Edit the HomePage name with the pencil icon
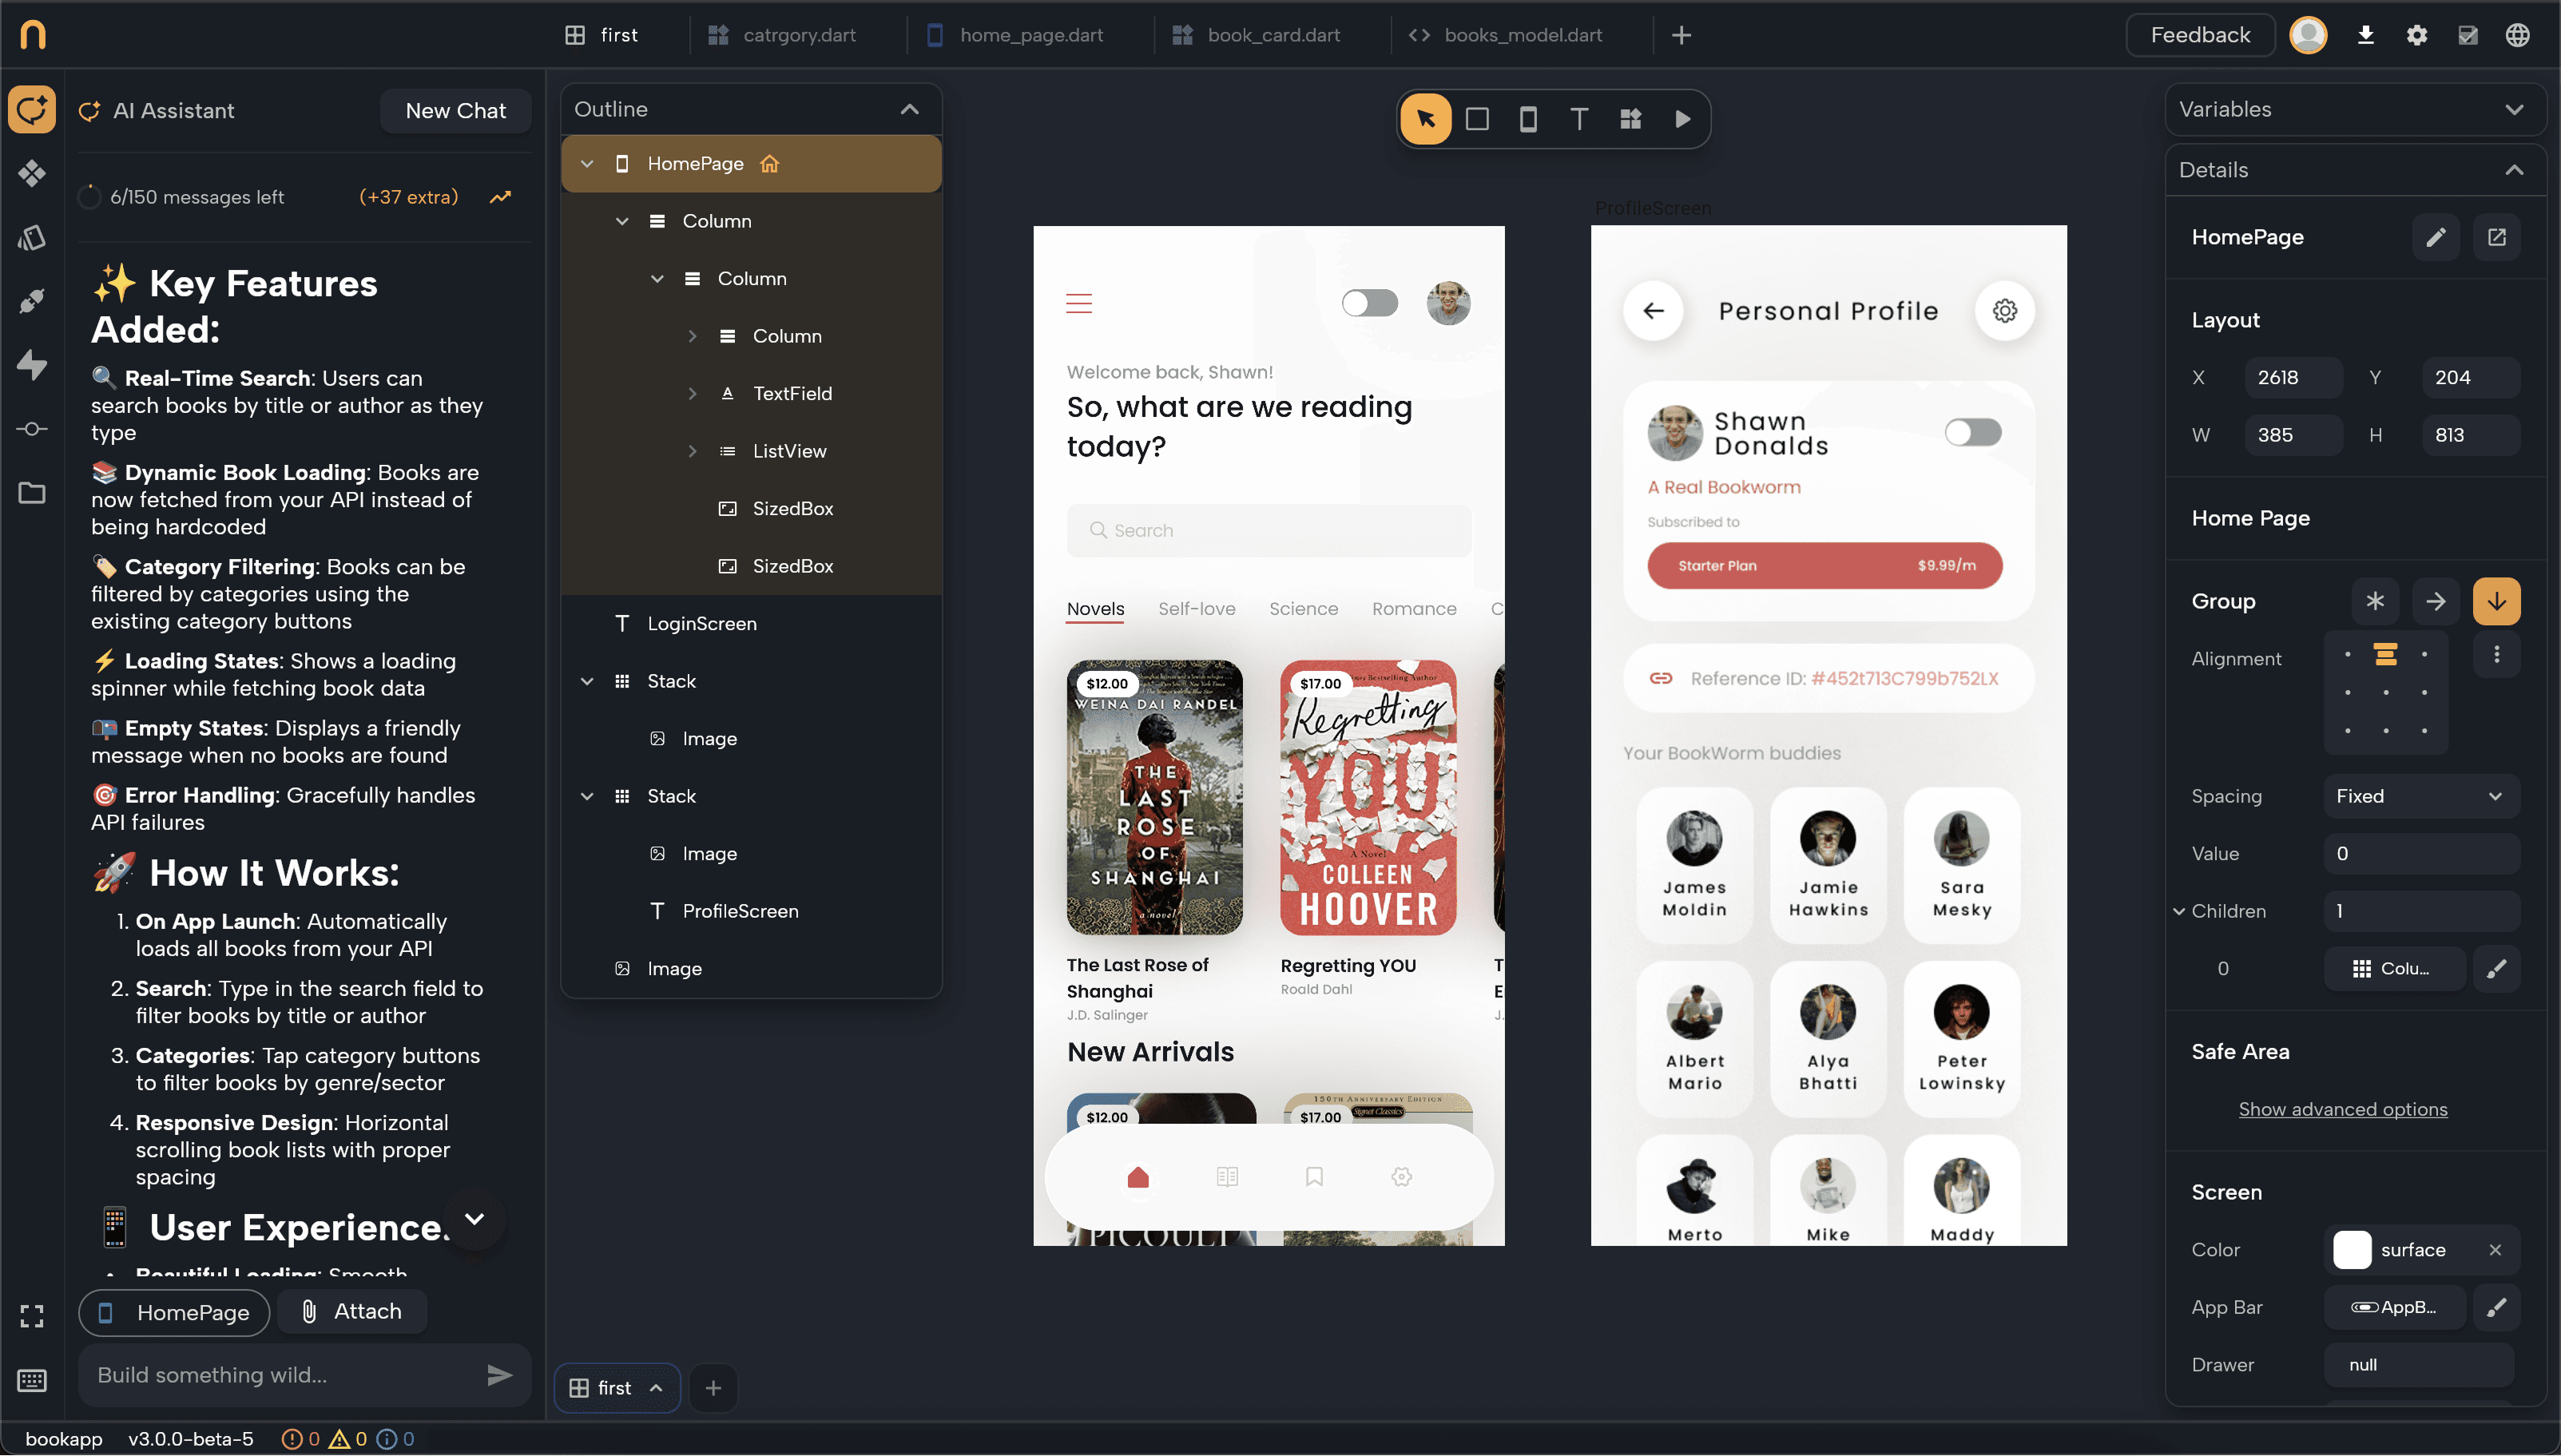This screenshot has height=1456, width=2561. [2437, 237]
